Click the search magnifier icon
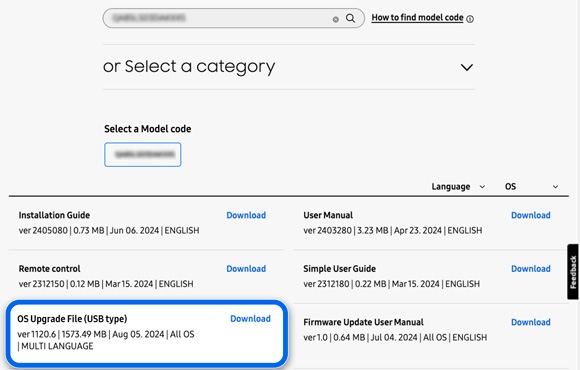Screen dimensions: 580x370 point(350,18)
